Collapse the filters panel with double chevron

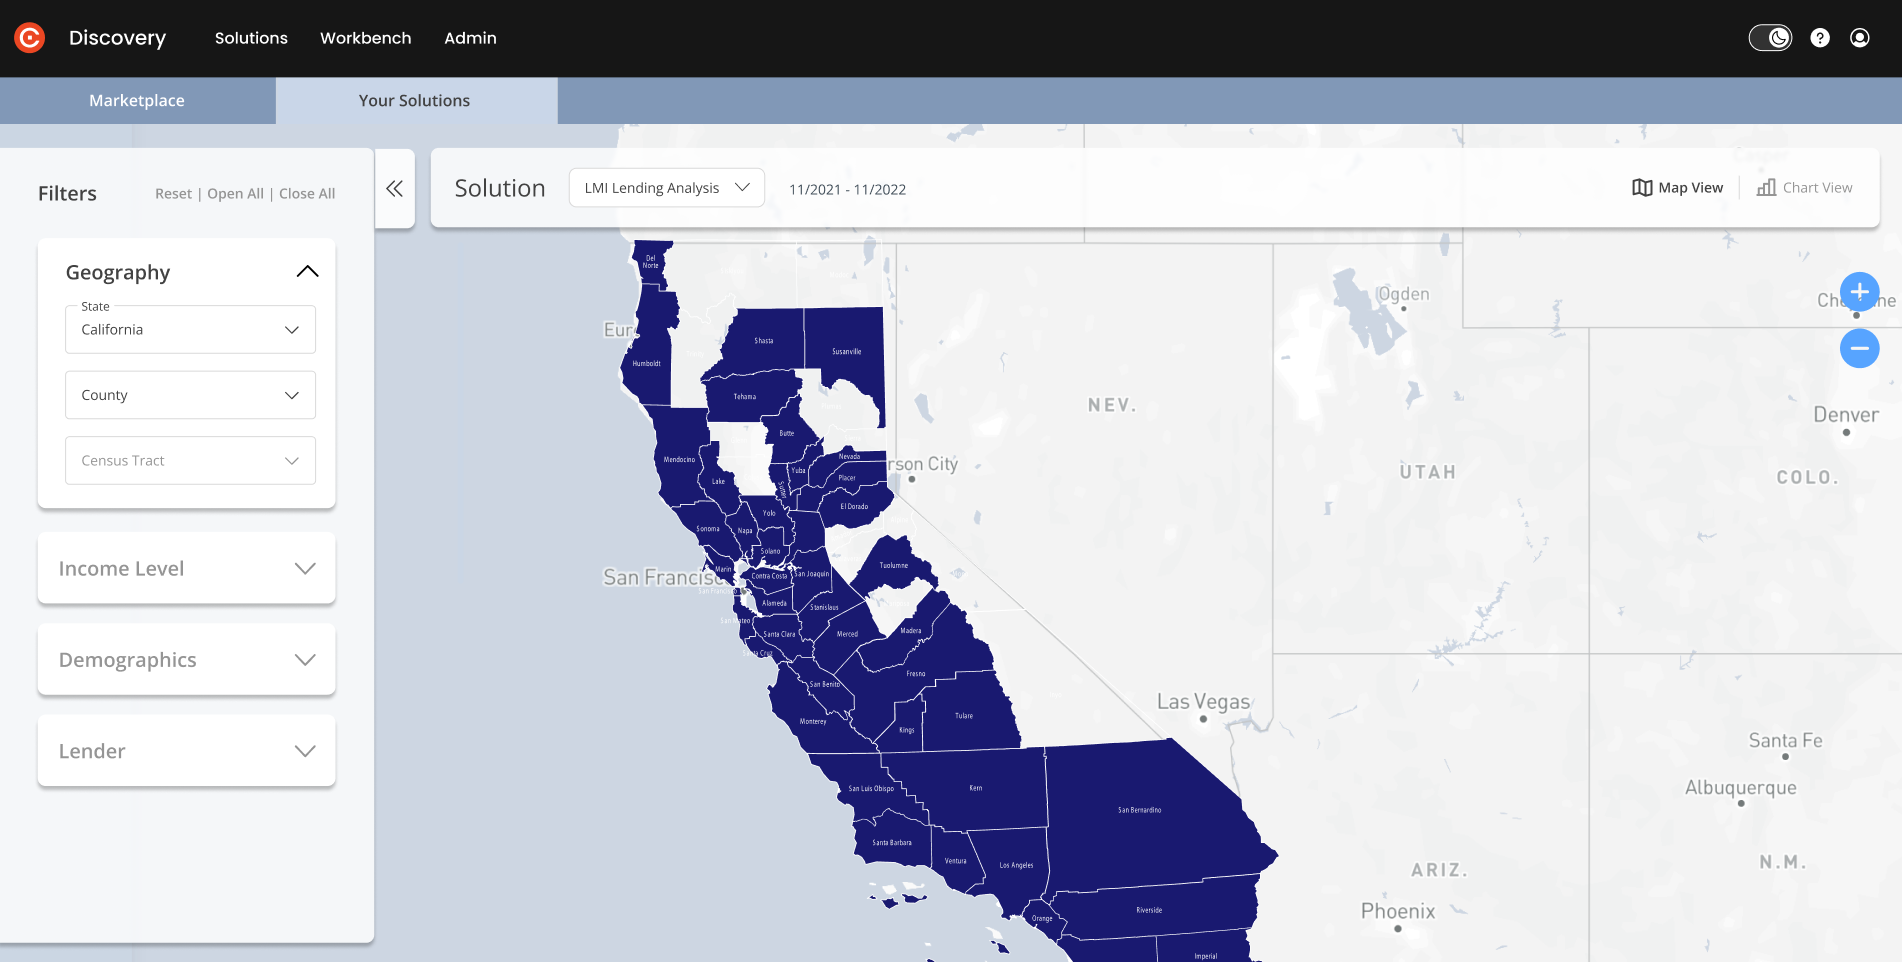(395, 188)
